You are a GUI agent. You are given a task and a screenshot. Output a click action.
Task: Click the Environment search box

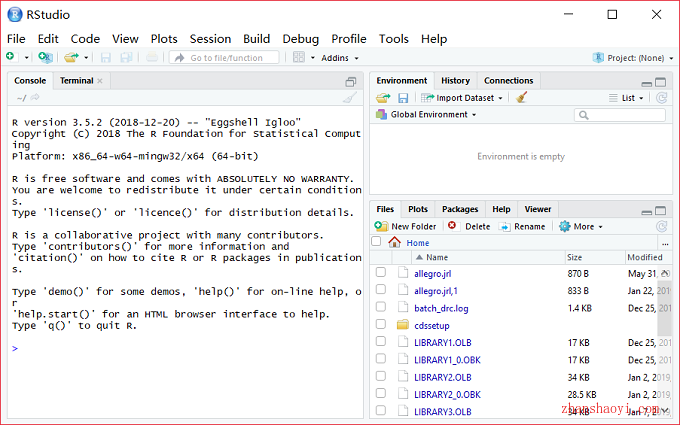pos(620,115)
